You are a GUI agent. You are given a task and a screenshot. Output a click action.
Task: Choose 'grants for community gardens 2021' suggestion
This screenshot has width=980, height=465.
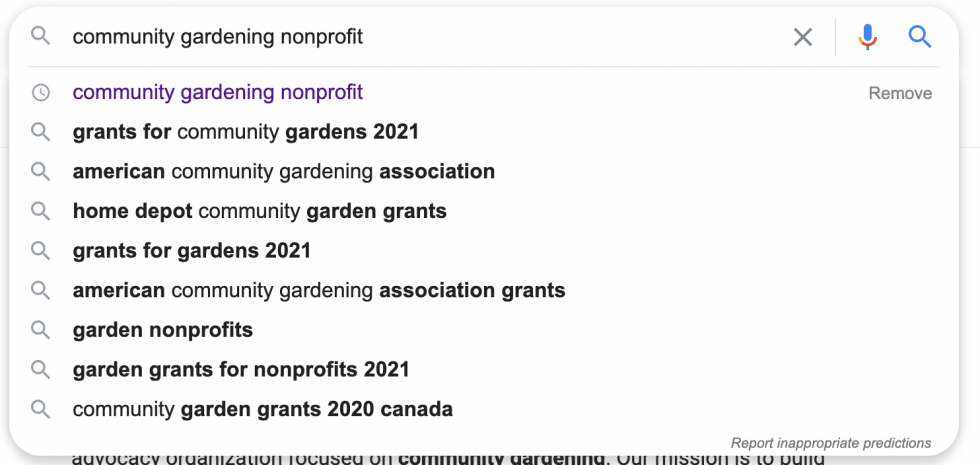click(246, 132)
